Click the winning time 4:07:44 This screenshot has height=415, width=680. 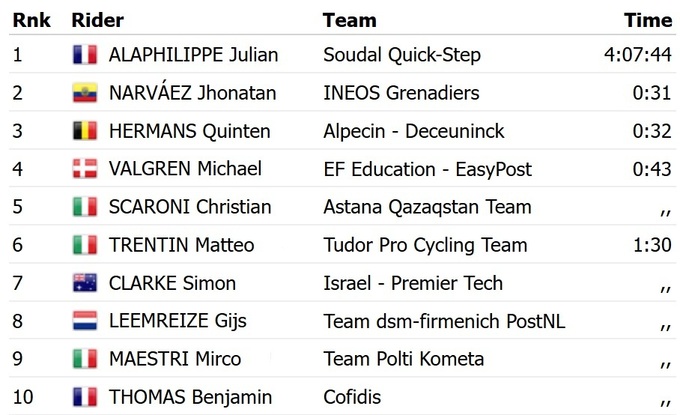(x=637, y=55)
